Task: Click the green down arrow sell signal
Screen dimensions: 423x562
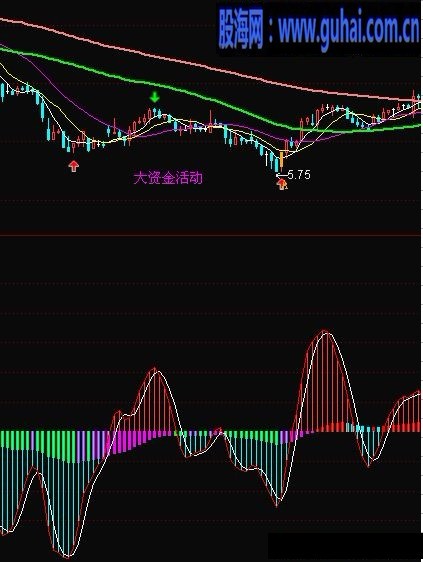Action: tap(155, 97)
